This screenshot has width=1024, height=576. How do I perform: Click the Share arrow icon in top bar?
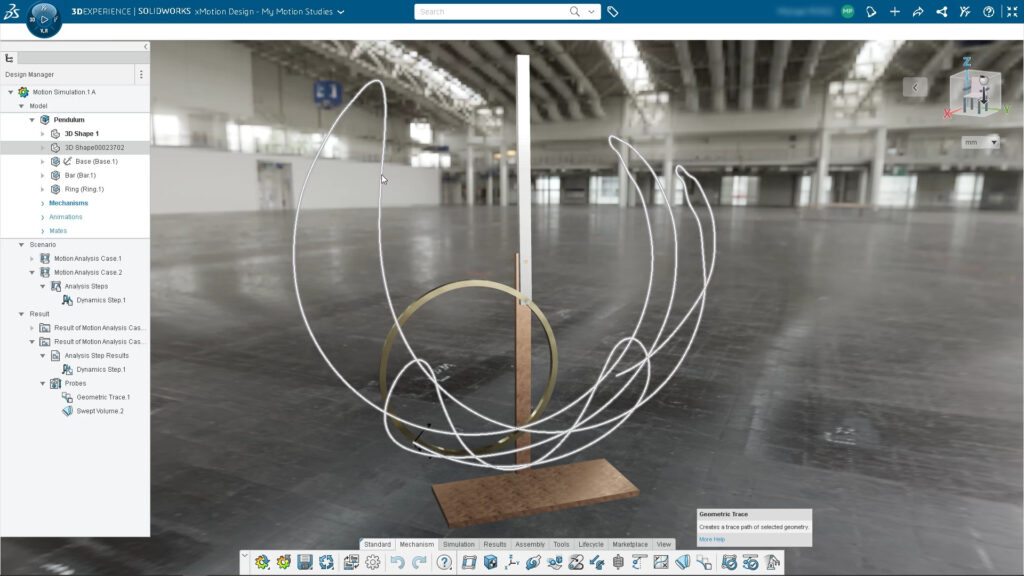917,12
